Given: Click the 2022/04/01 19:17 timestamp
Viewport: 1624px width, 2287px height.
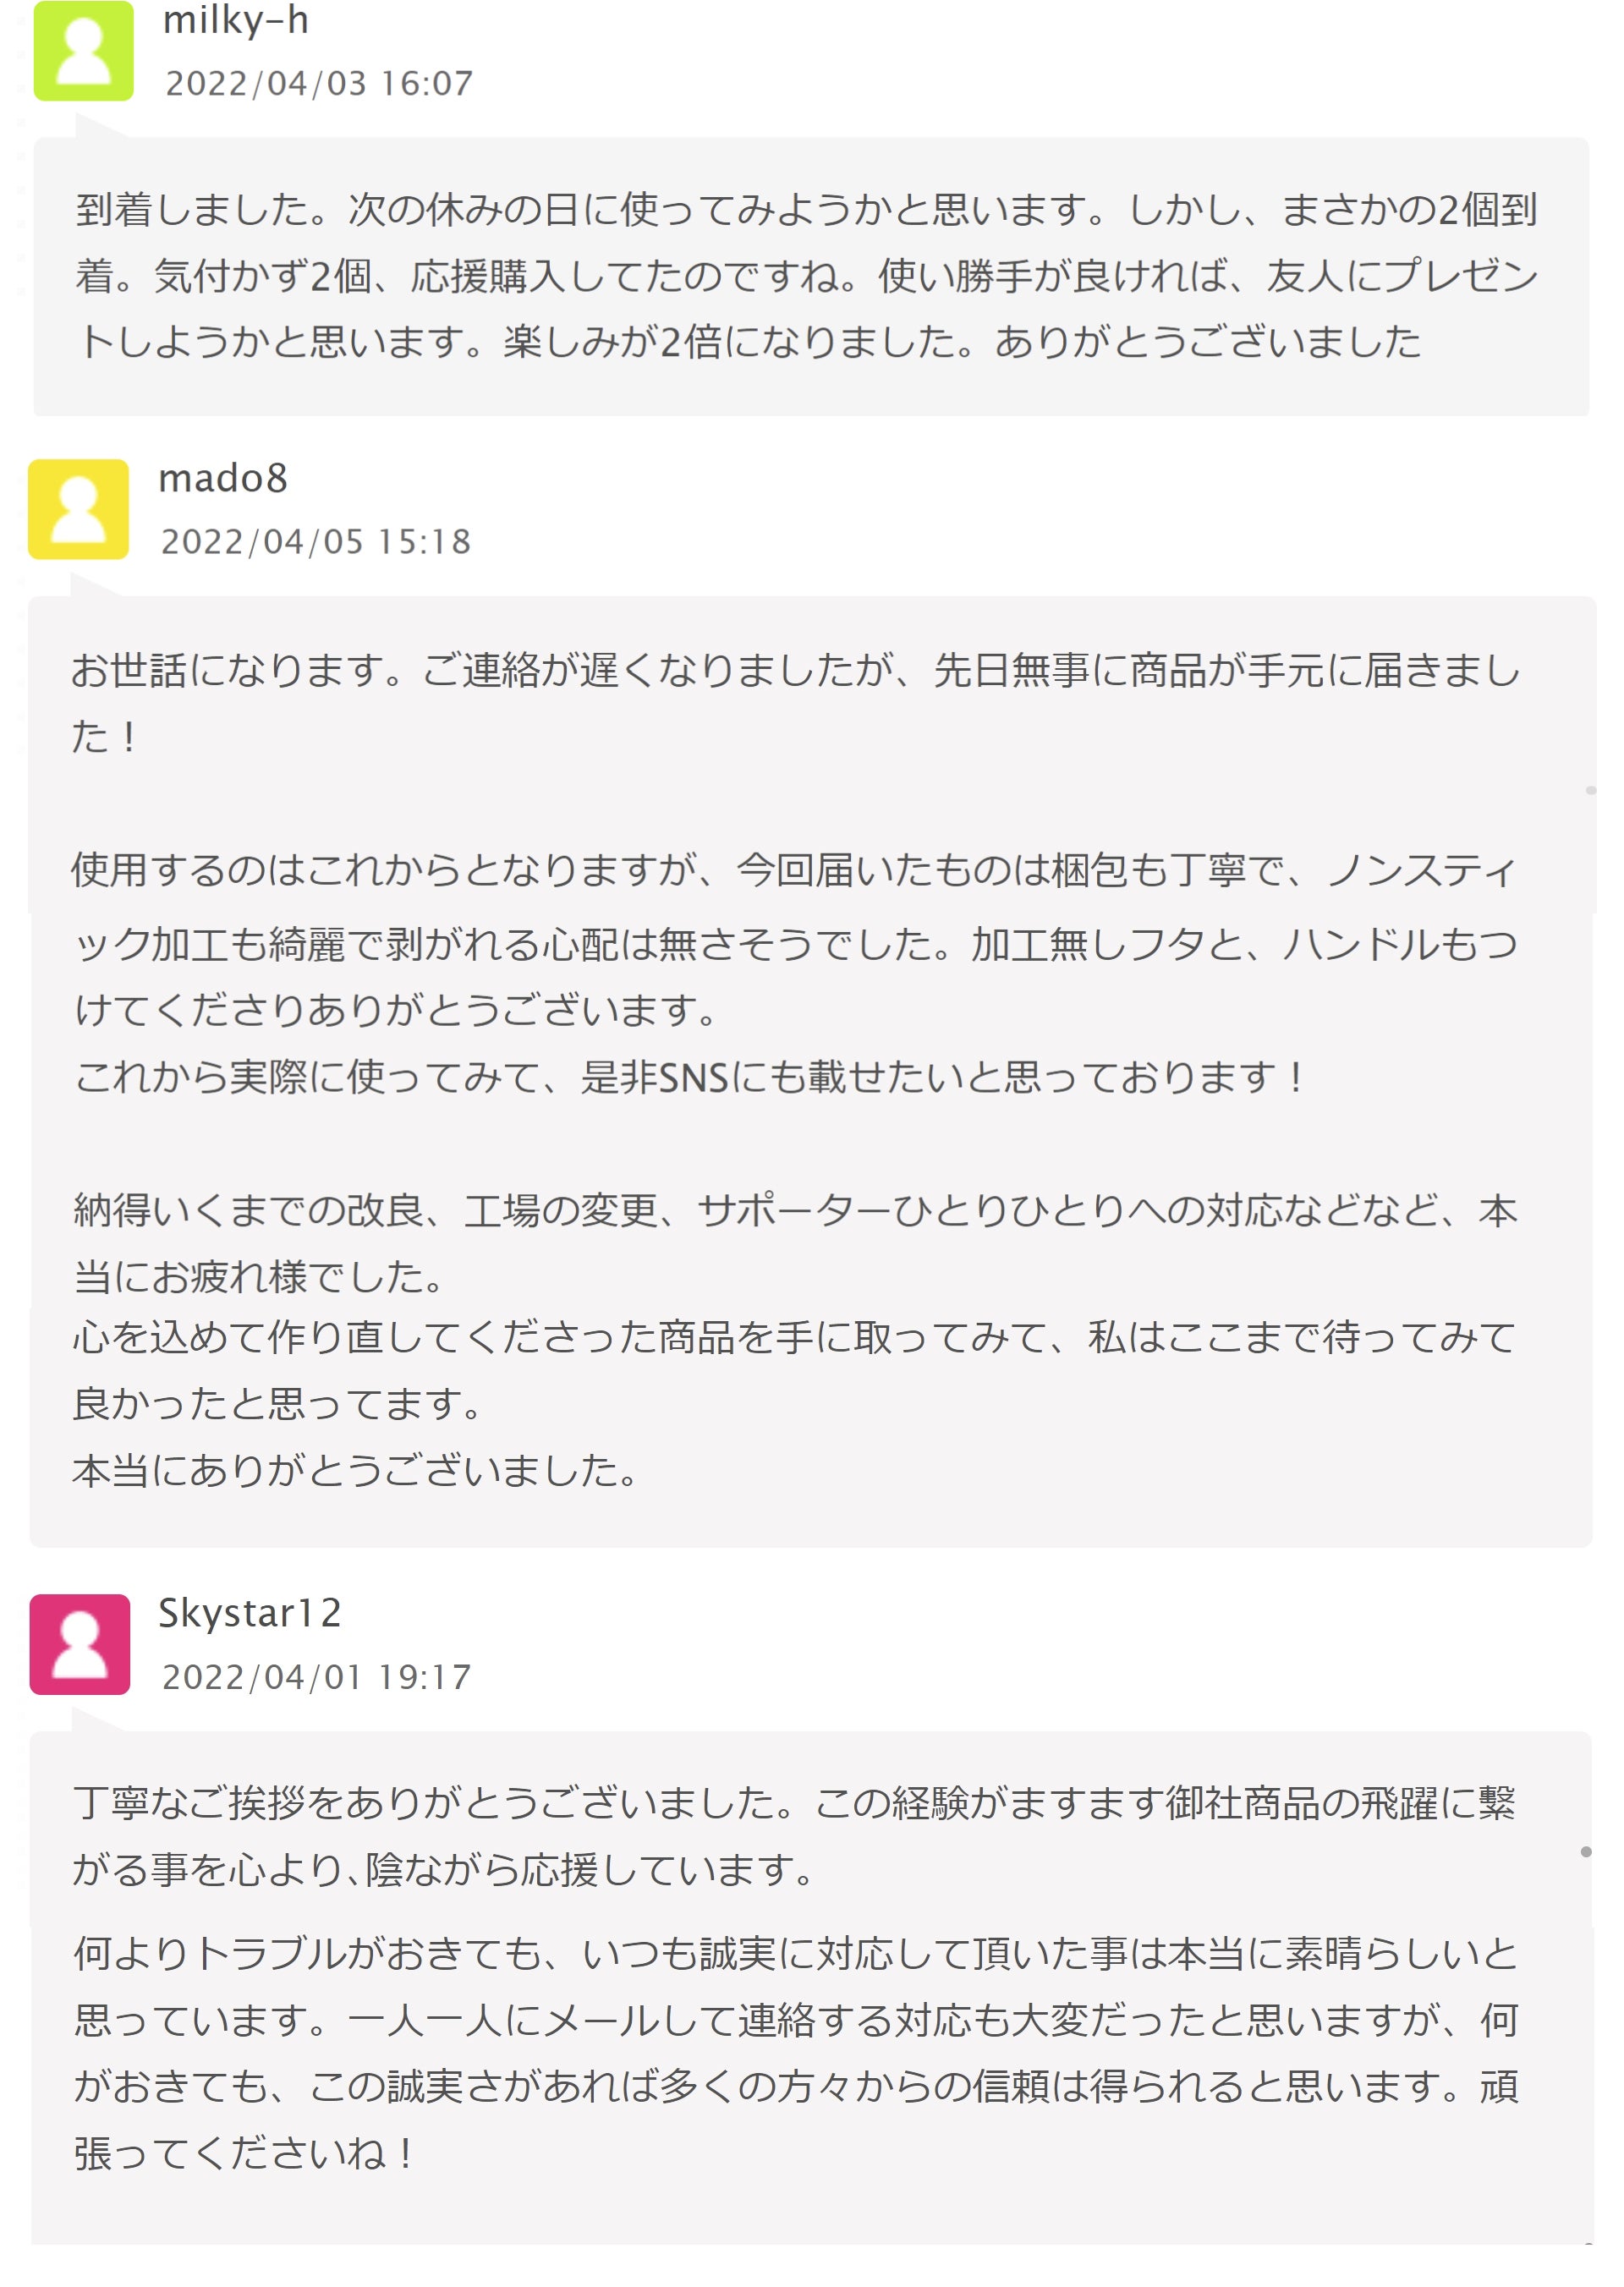Looking at the screenshot, I should (x=316, y=1677).
